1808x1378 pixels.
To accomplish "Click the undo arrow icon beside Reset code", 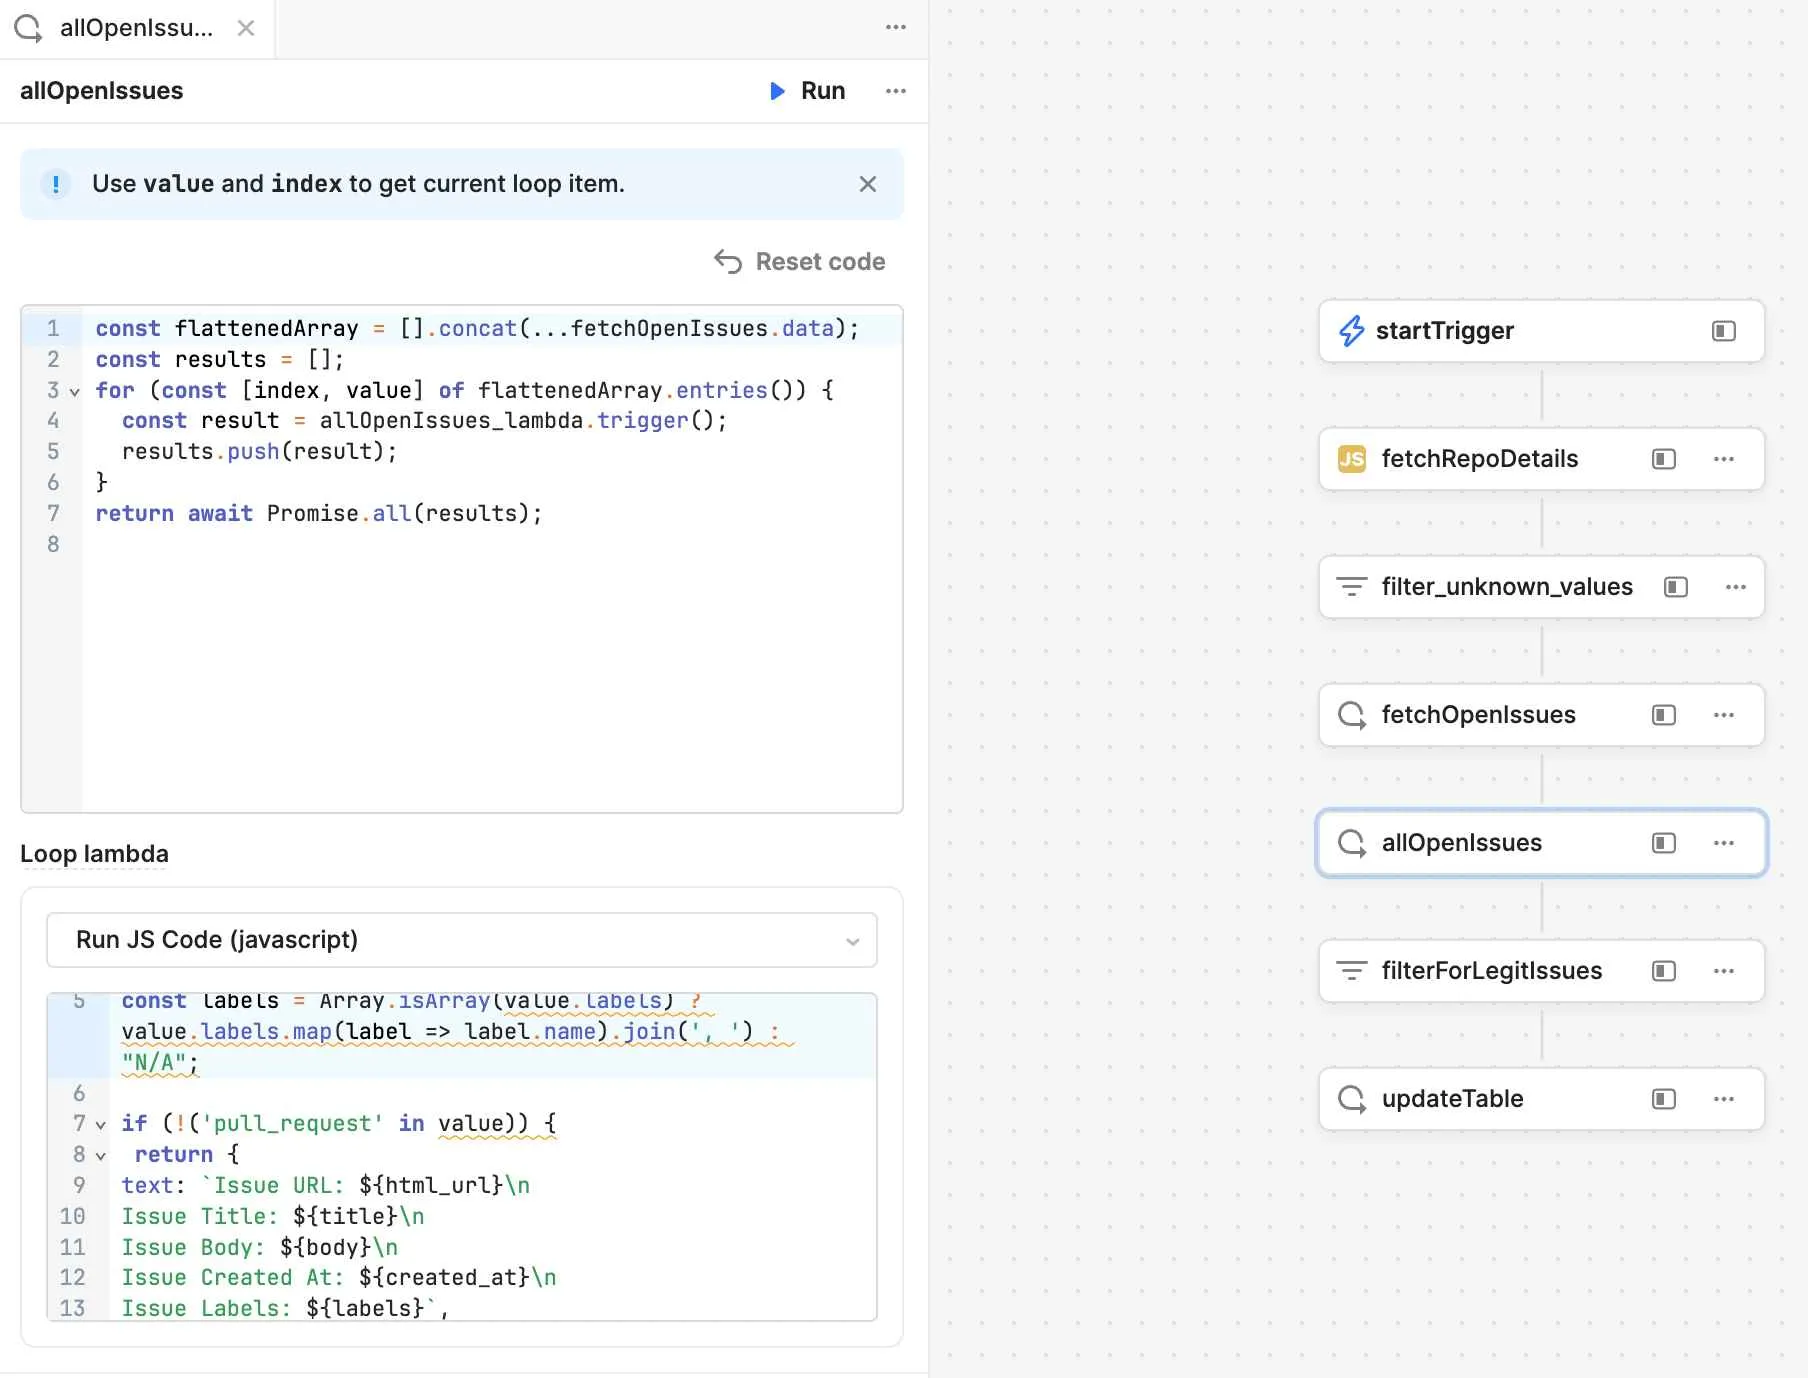I will [x=728, y=262].
